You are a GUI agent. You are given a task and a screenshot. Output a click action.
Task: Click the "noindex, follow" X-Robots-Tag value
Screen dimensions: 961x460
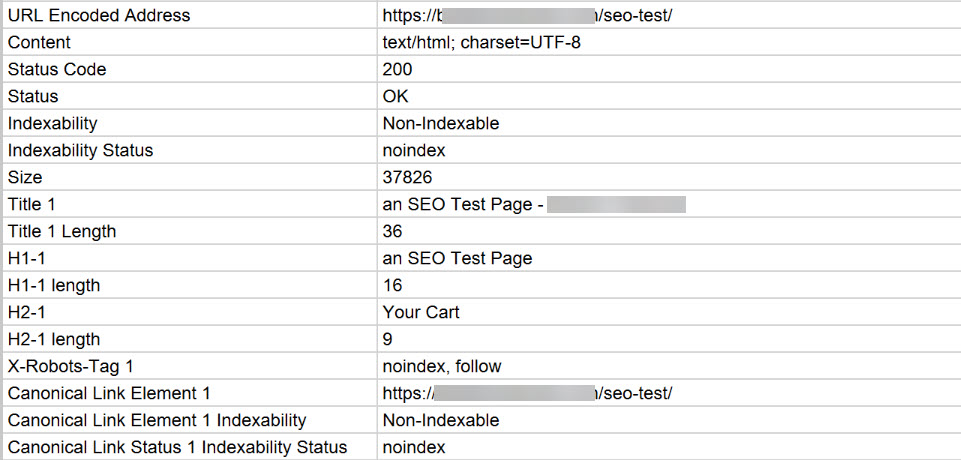tap(442, 366)
